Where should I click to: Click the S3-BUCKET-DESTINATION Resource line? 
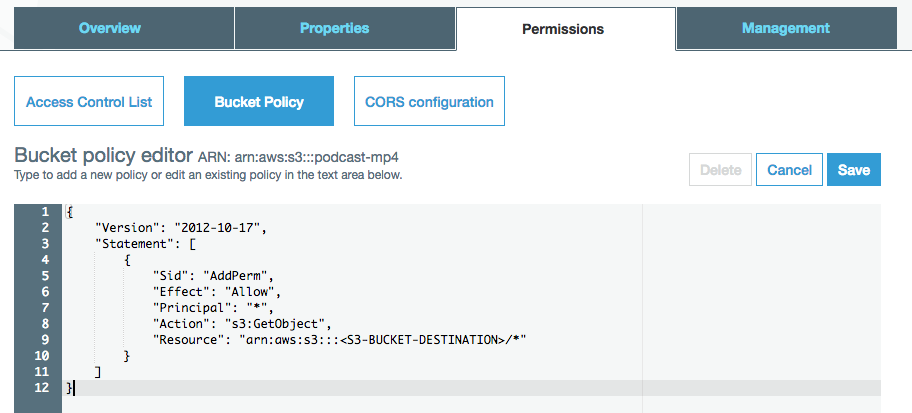click(x=340, y=340)
